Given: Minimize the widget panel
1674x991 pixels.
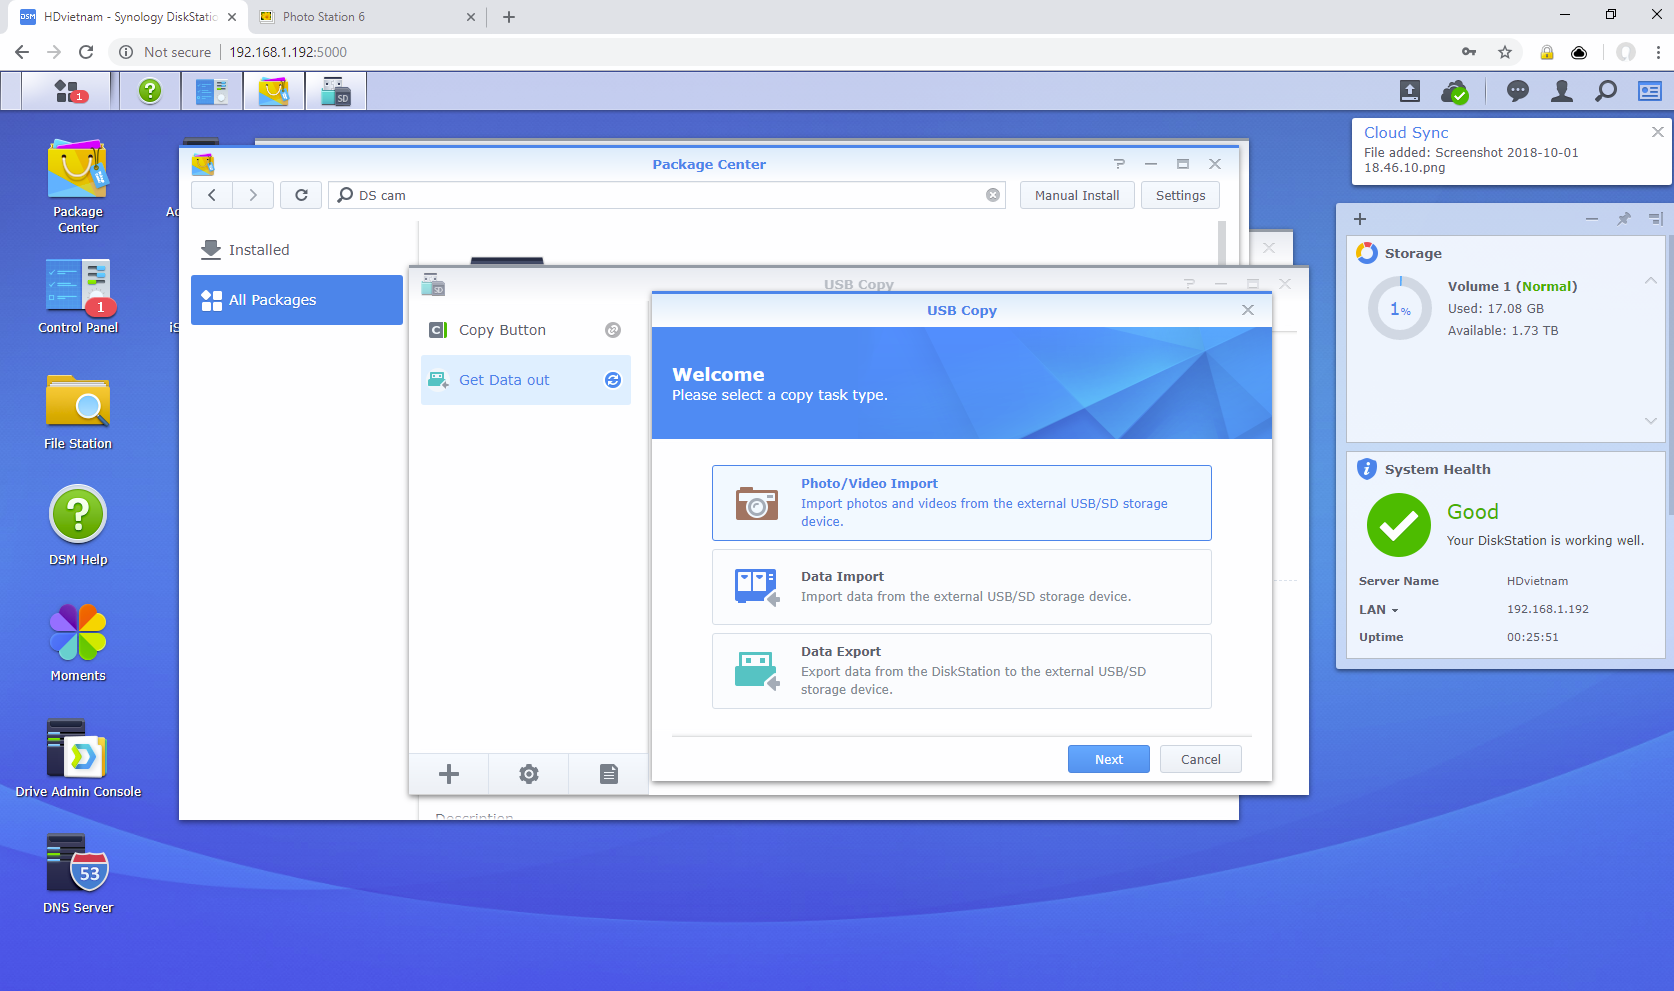Looking at the screenshot, I should tap(1592, 219).
